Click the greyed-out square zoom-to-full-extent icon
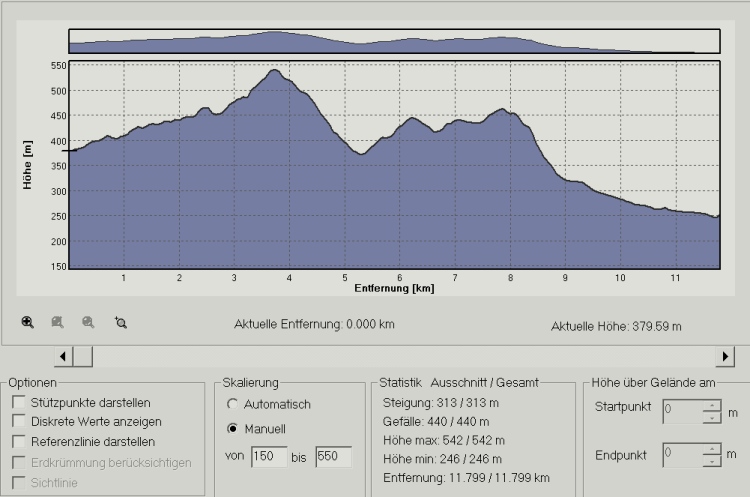Viewport: 750px width, 497px height. pos(57,322)
